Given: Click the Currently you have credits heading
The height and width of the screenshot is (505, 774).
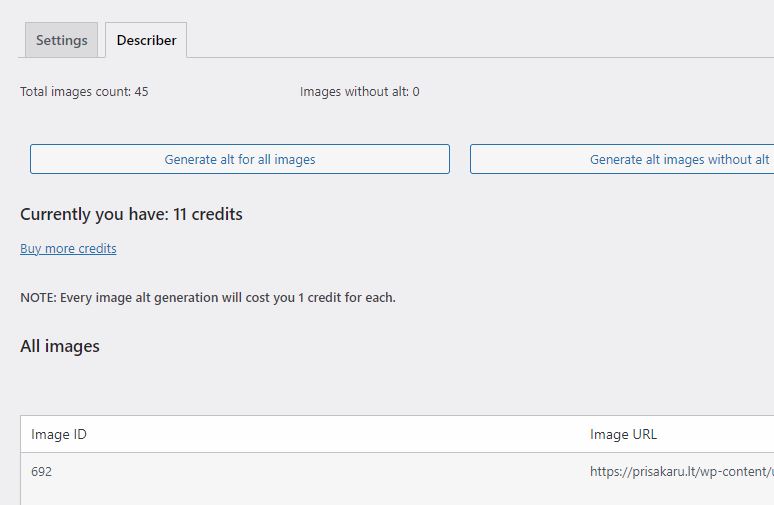Looking at the screenshot, I should 131,214.
